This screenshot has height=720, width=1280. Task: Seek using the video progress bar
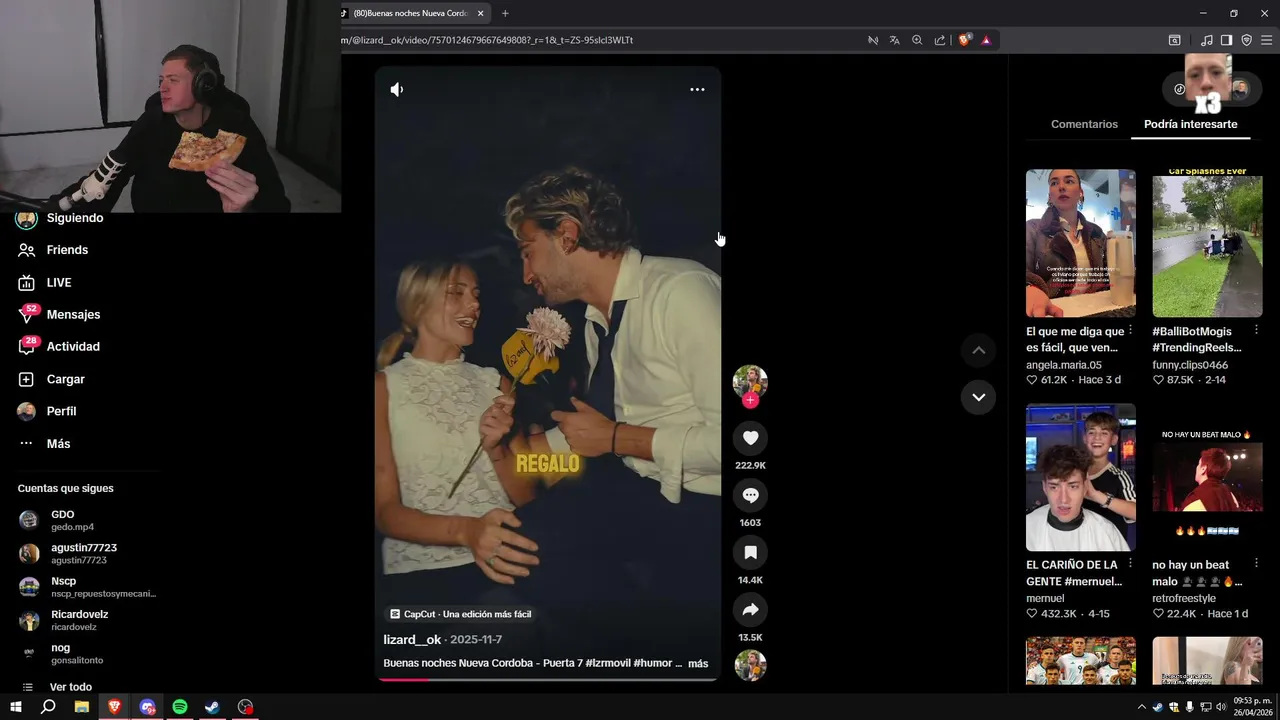pyautogui.click(x=547, y=679)
